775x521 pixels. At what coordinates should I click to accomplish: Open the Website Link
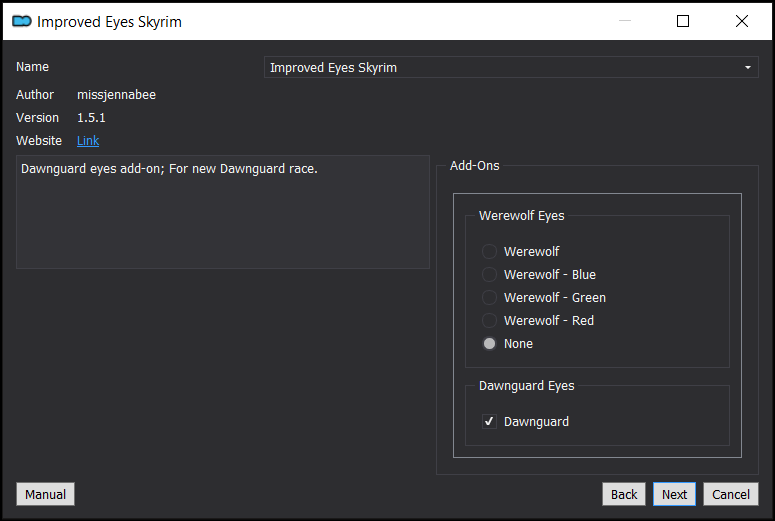point(88,141)
